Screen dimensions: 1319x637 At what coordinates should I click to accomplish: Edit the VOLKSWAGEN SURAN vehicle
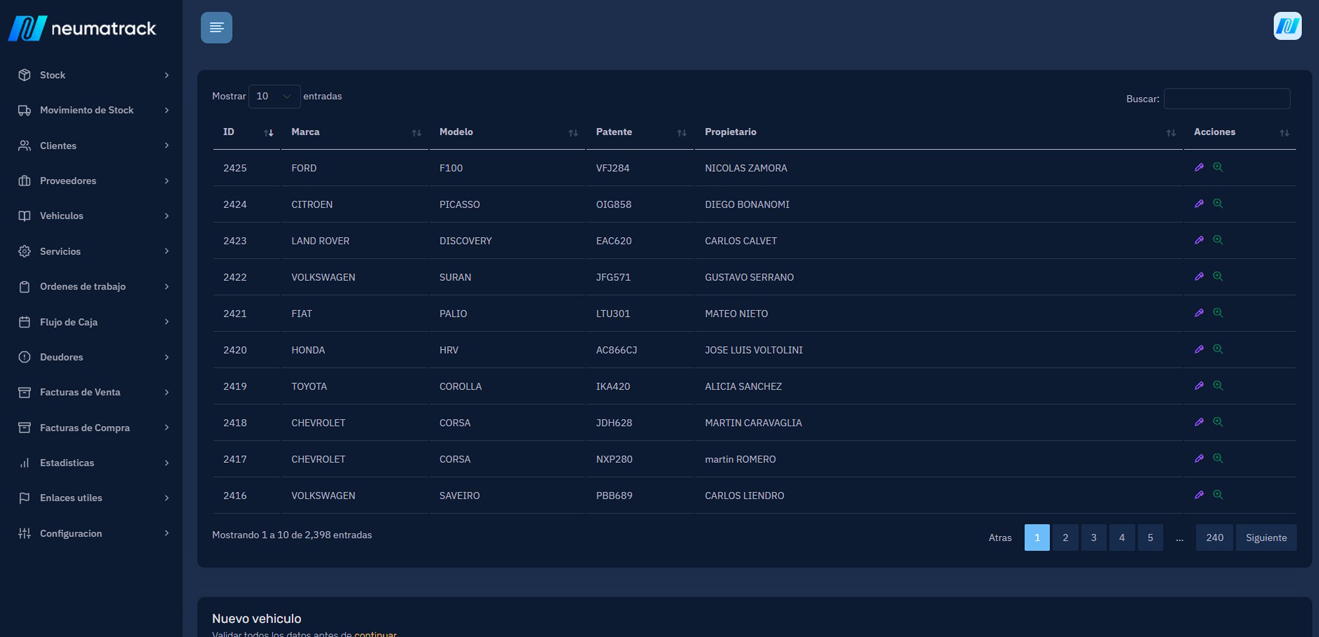coord(1199,276)
